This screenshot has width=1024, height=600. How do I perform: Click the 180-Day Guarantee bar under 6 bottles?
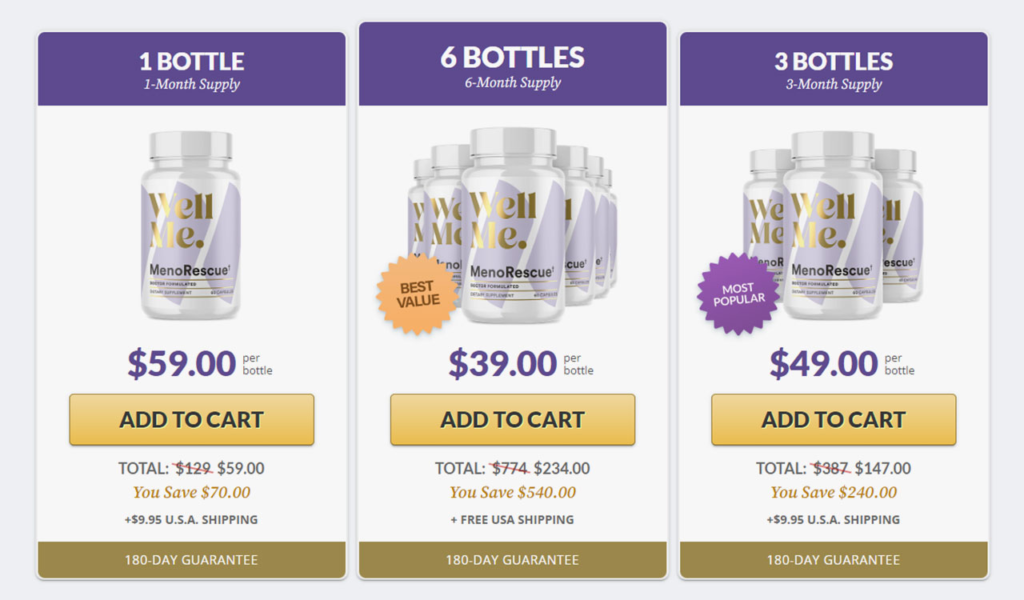(513, 560)
